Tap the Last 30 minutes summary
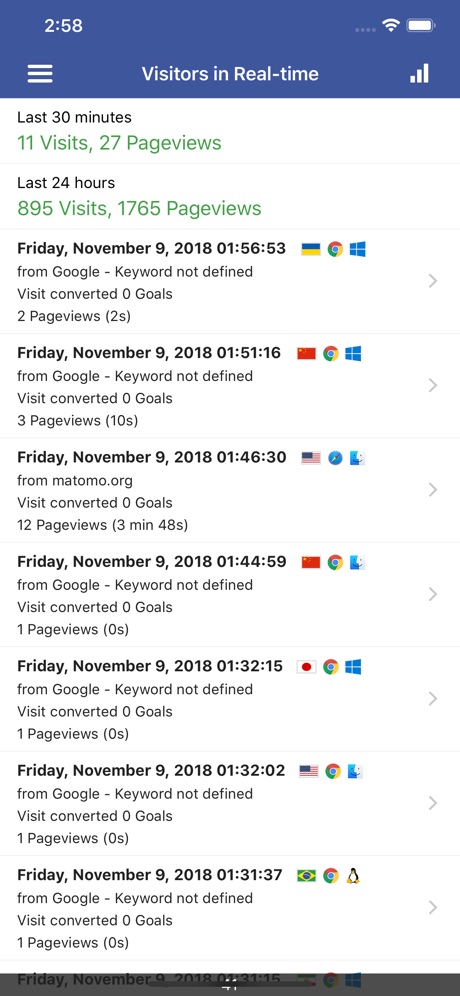The height and width of the screenshot is (996, 460). coord(230,131)
